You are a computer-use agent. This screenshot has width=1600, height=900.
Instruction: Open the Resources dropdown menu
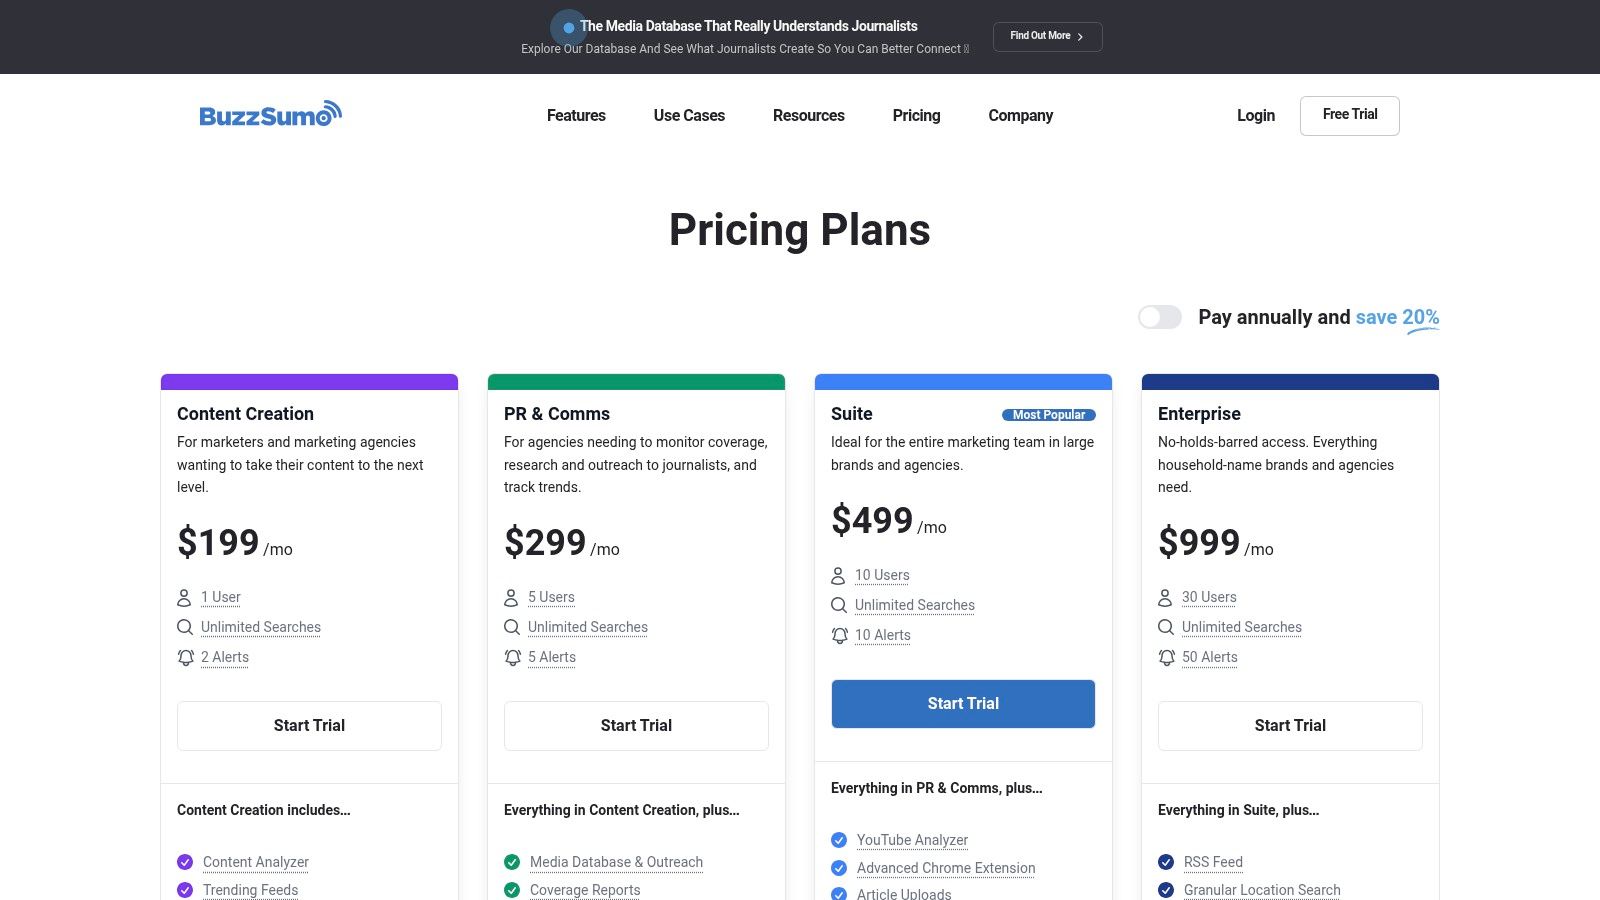[x=808, y=115]
